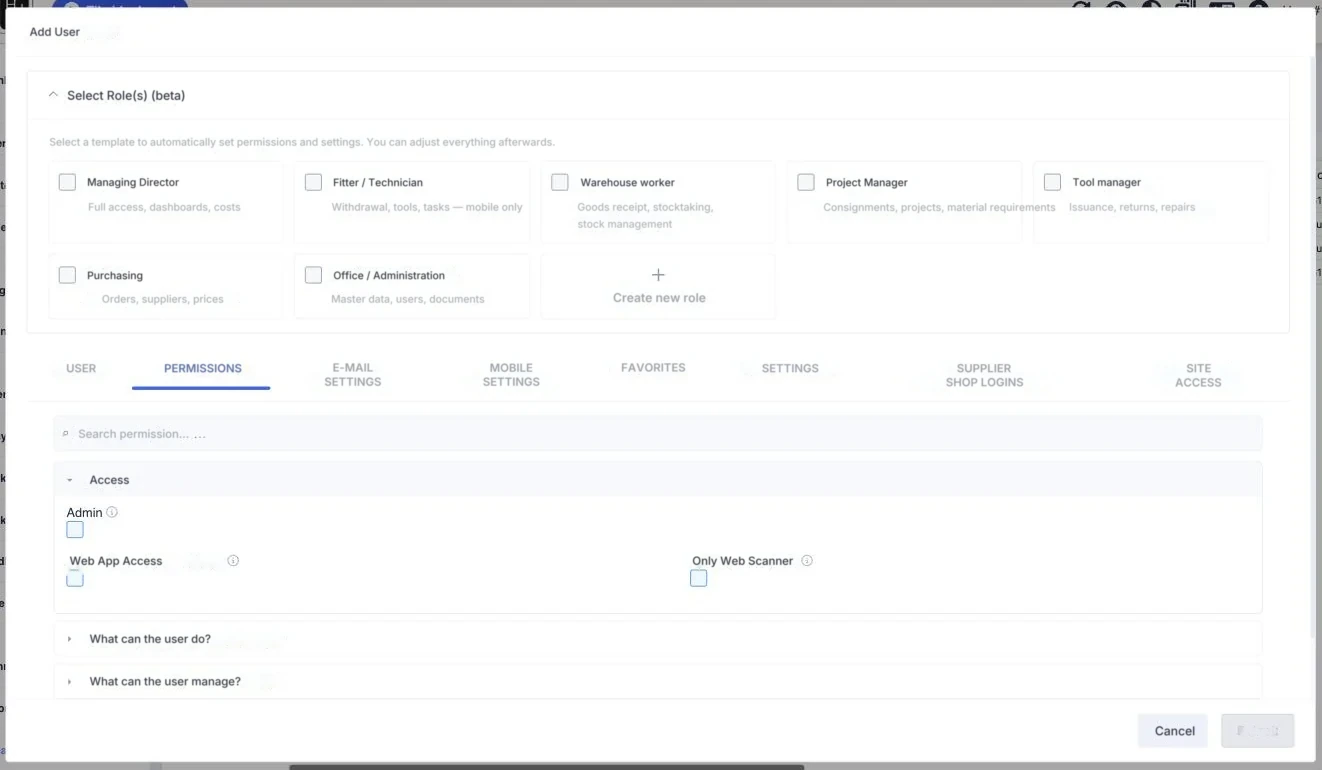The width and height of the screenshot is (1322, 770).
Task: Click the Create new role card
Action: click(658, 286)
